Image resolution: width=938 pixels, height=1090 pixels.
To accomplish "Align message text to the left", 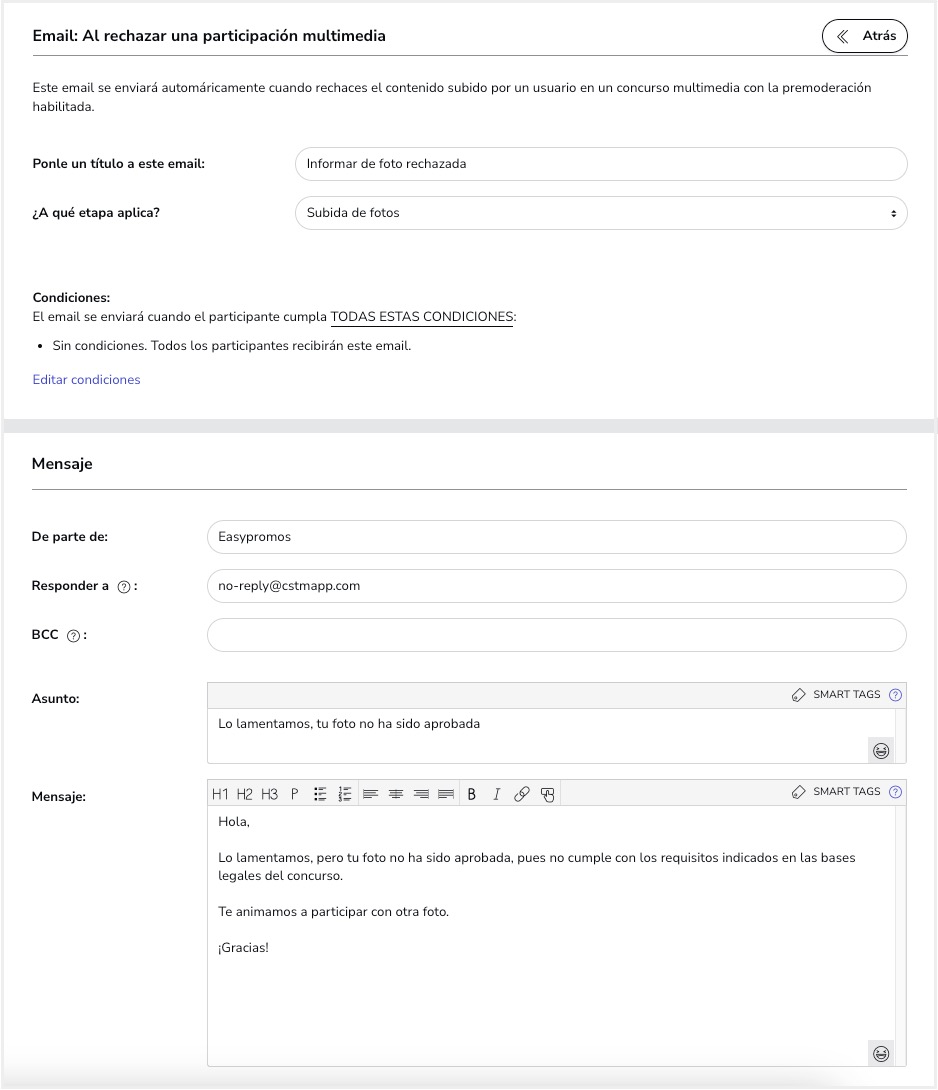I will point(370,794).
